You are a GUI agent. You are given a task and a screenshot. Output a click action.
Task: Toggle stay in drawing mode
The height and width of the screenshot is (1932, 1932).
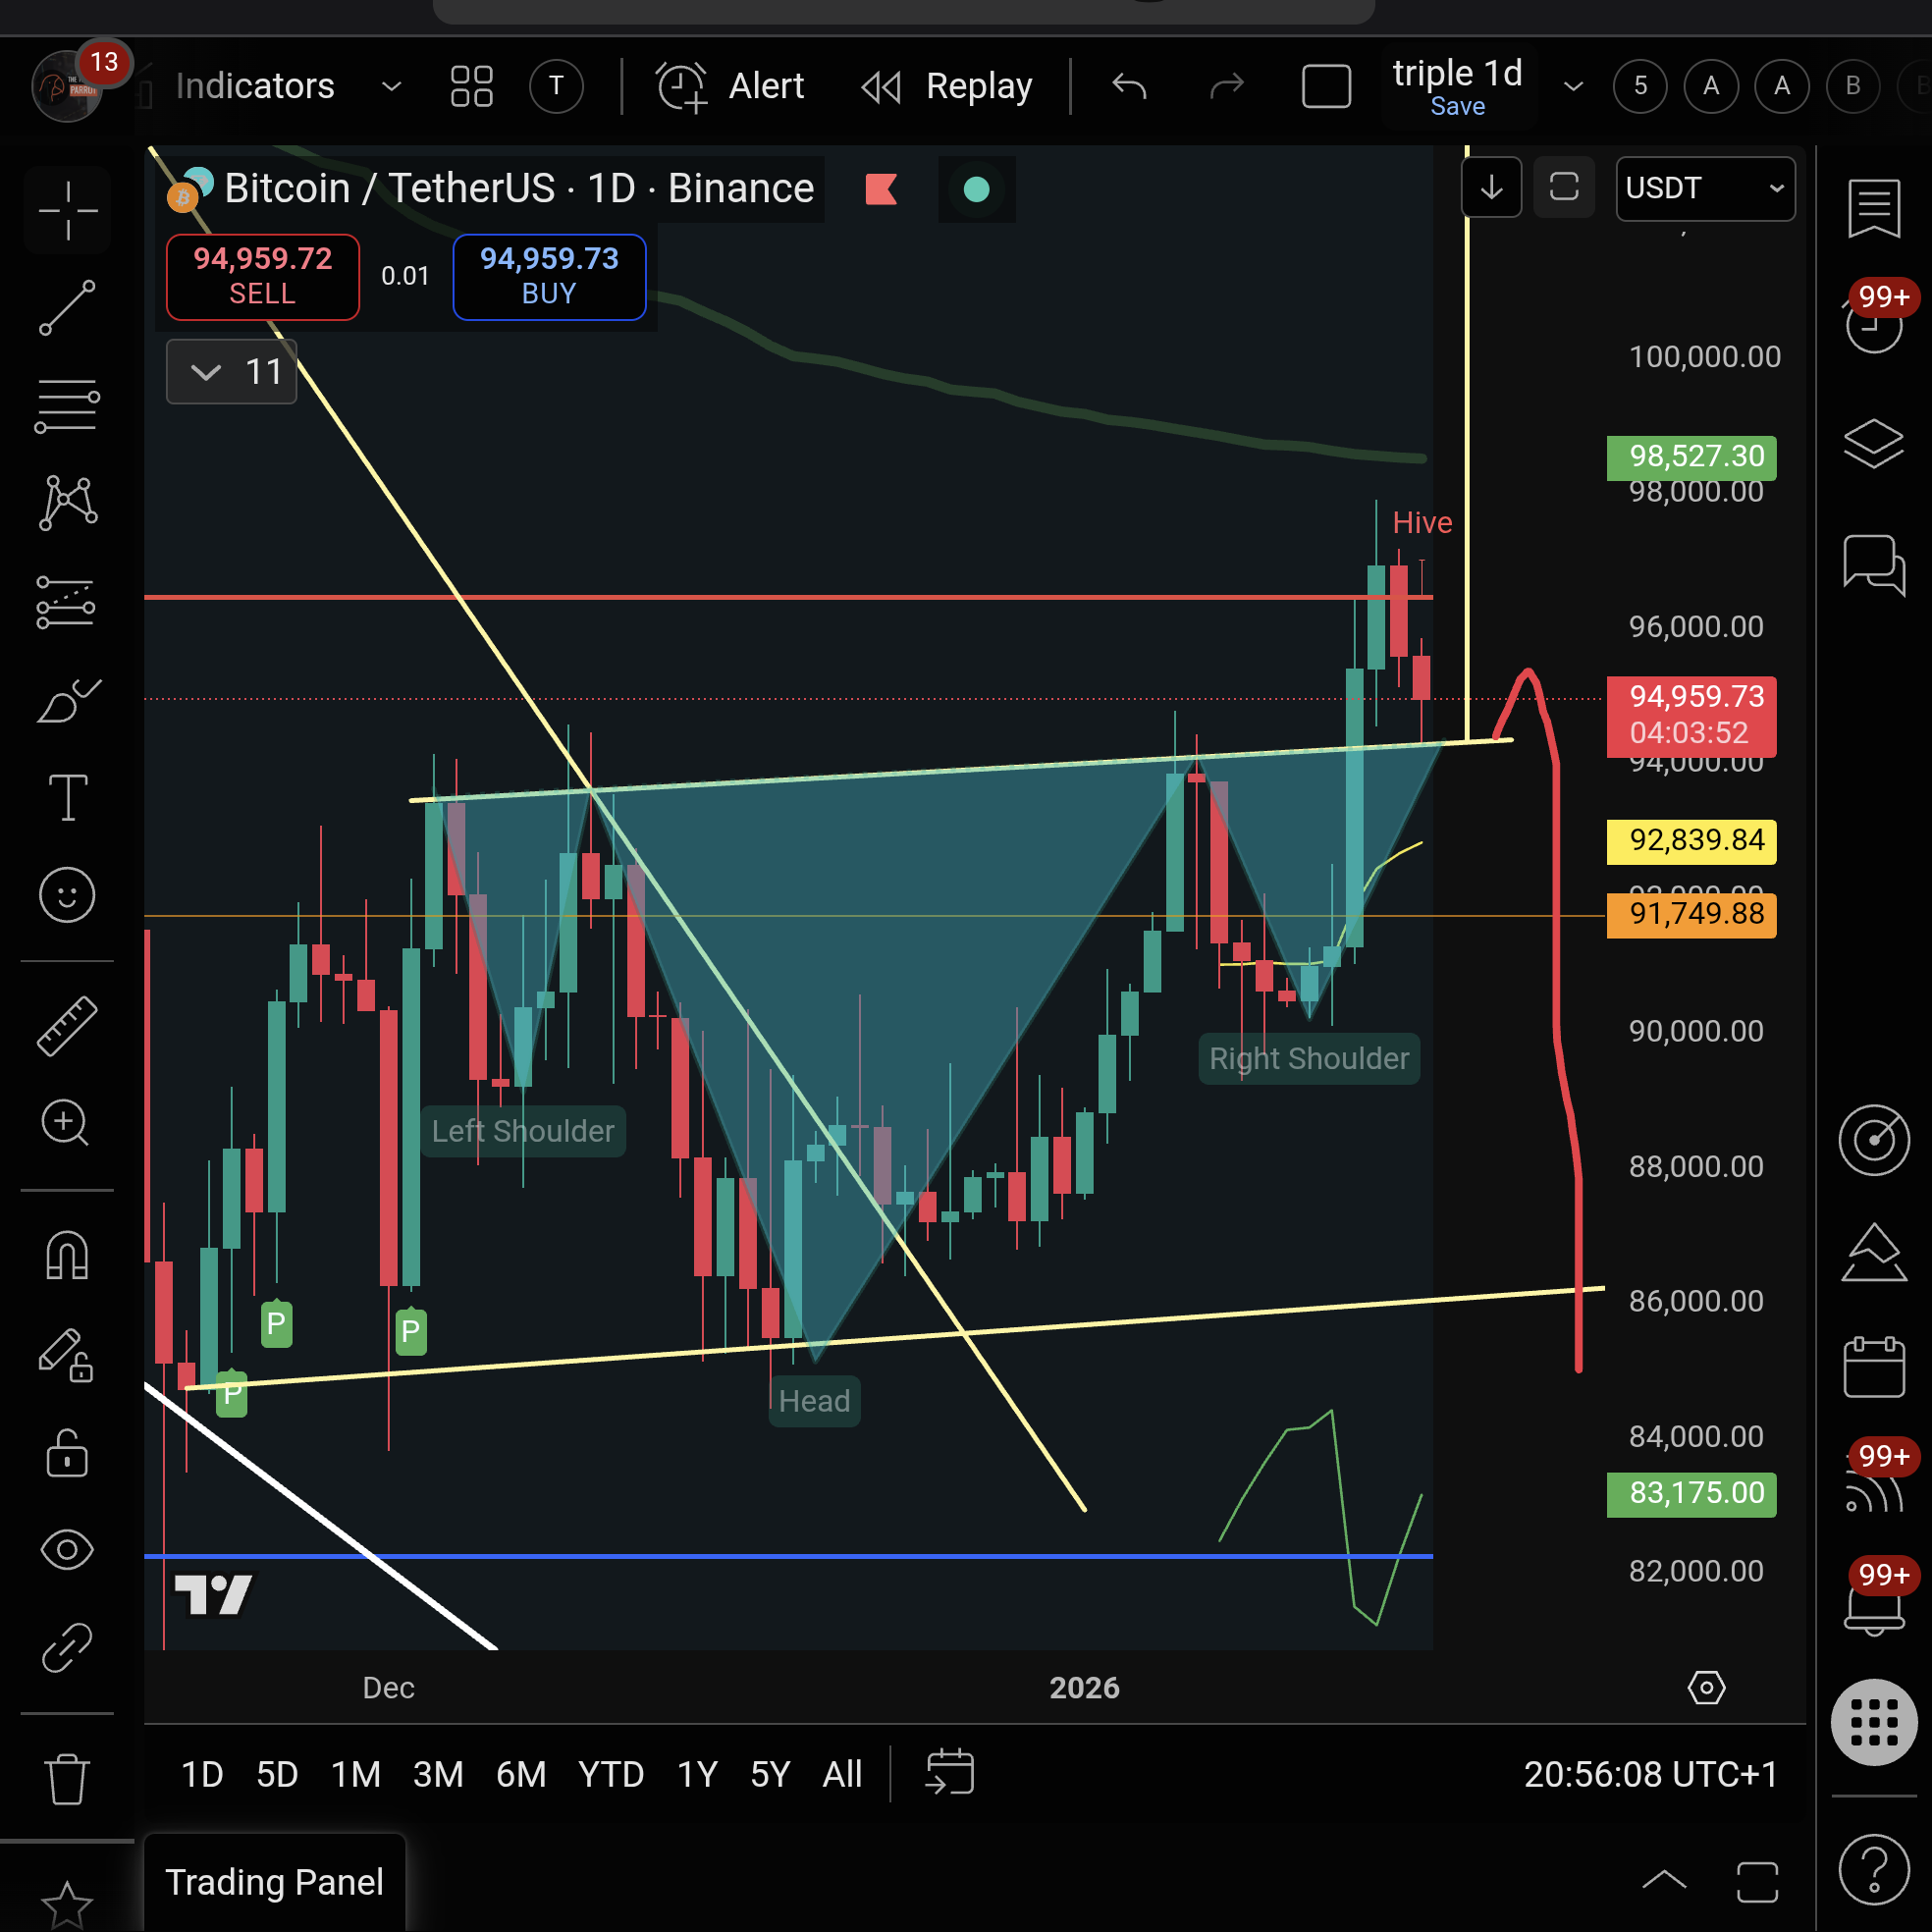[67, 1355]
